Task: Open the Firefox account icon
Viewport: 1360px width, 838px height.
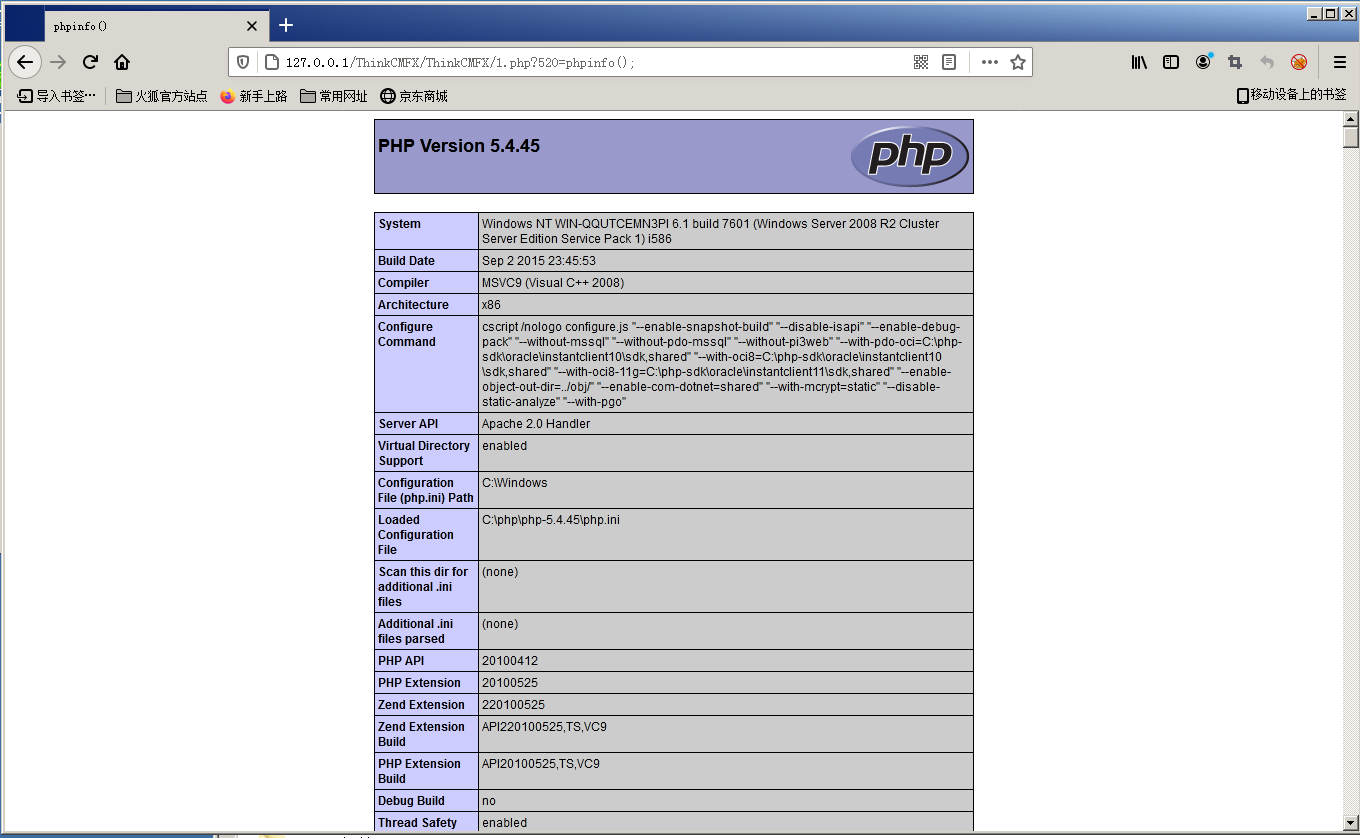Action: tap(1203, 62)
